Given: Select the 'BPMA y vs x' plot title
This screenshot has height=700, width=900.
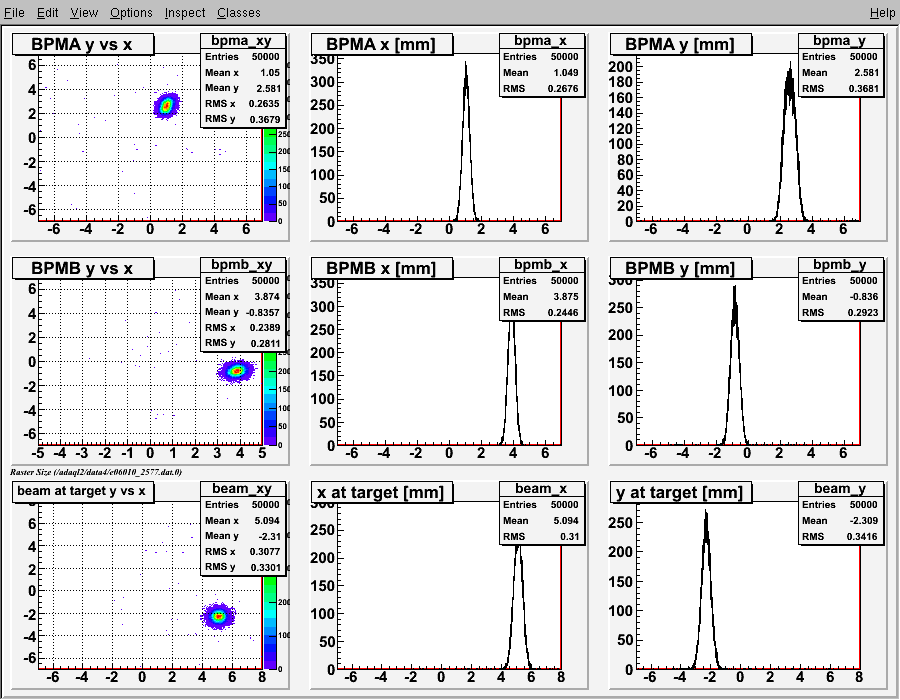Looking at the screenshot, I should tap(83, 44).
